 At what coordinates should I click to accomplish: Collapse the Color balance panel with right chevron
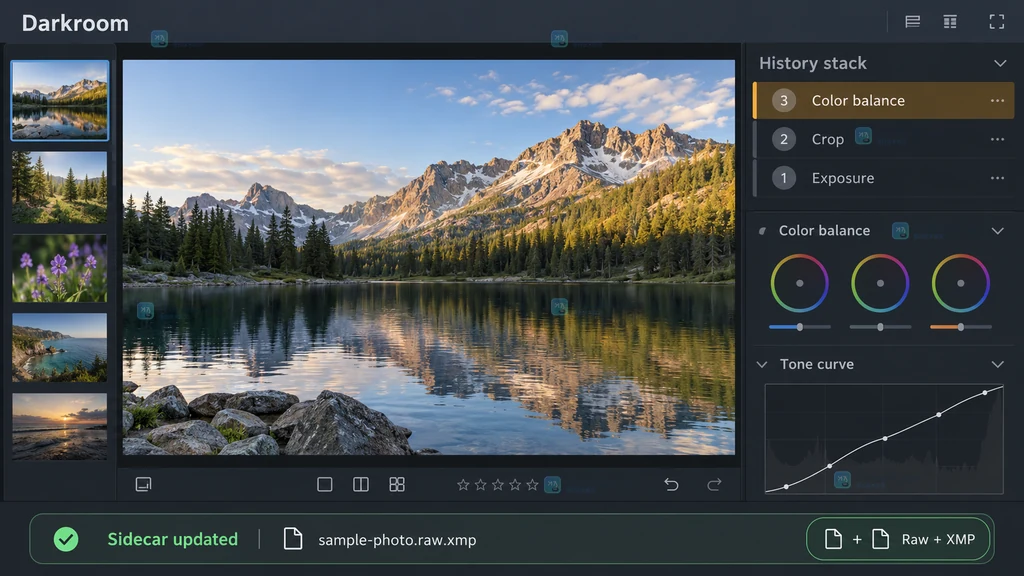[x=997, y=231]
